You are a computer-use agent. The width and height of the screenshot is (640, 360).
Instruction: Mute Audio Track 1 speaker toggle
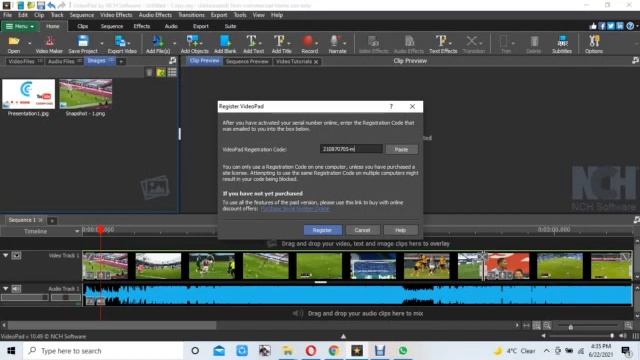pyautogui.click(x=16, y=289)
